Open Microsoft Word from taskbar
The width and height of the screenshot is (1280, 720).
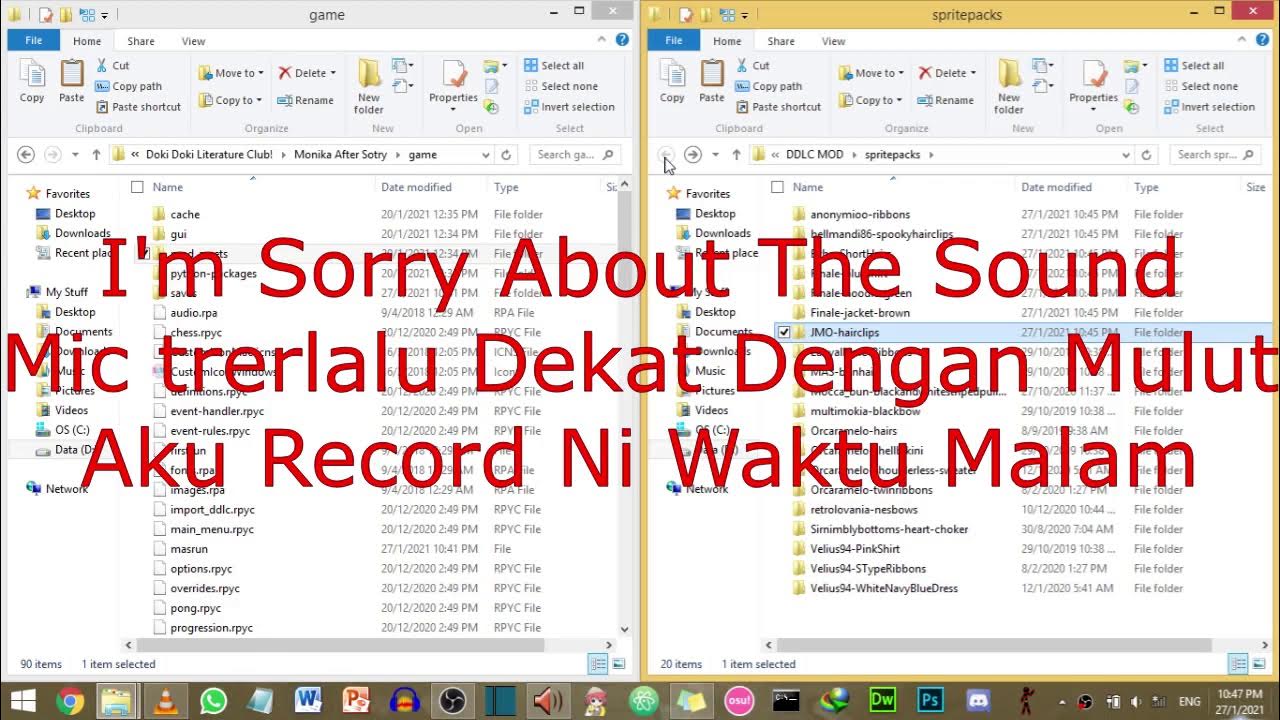[x=308, y=700]
